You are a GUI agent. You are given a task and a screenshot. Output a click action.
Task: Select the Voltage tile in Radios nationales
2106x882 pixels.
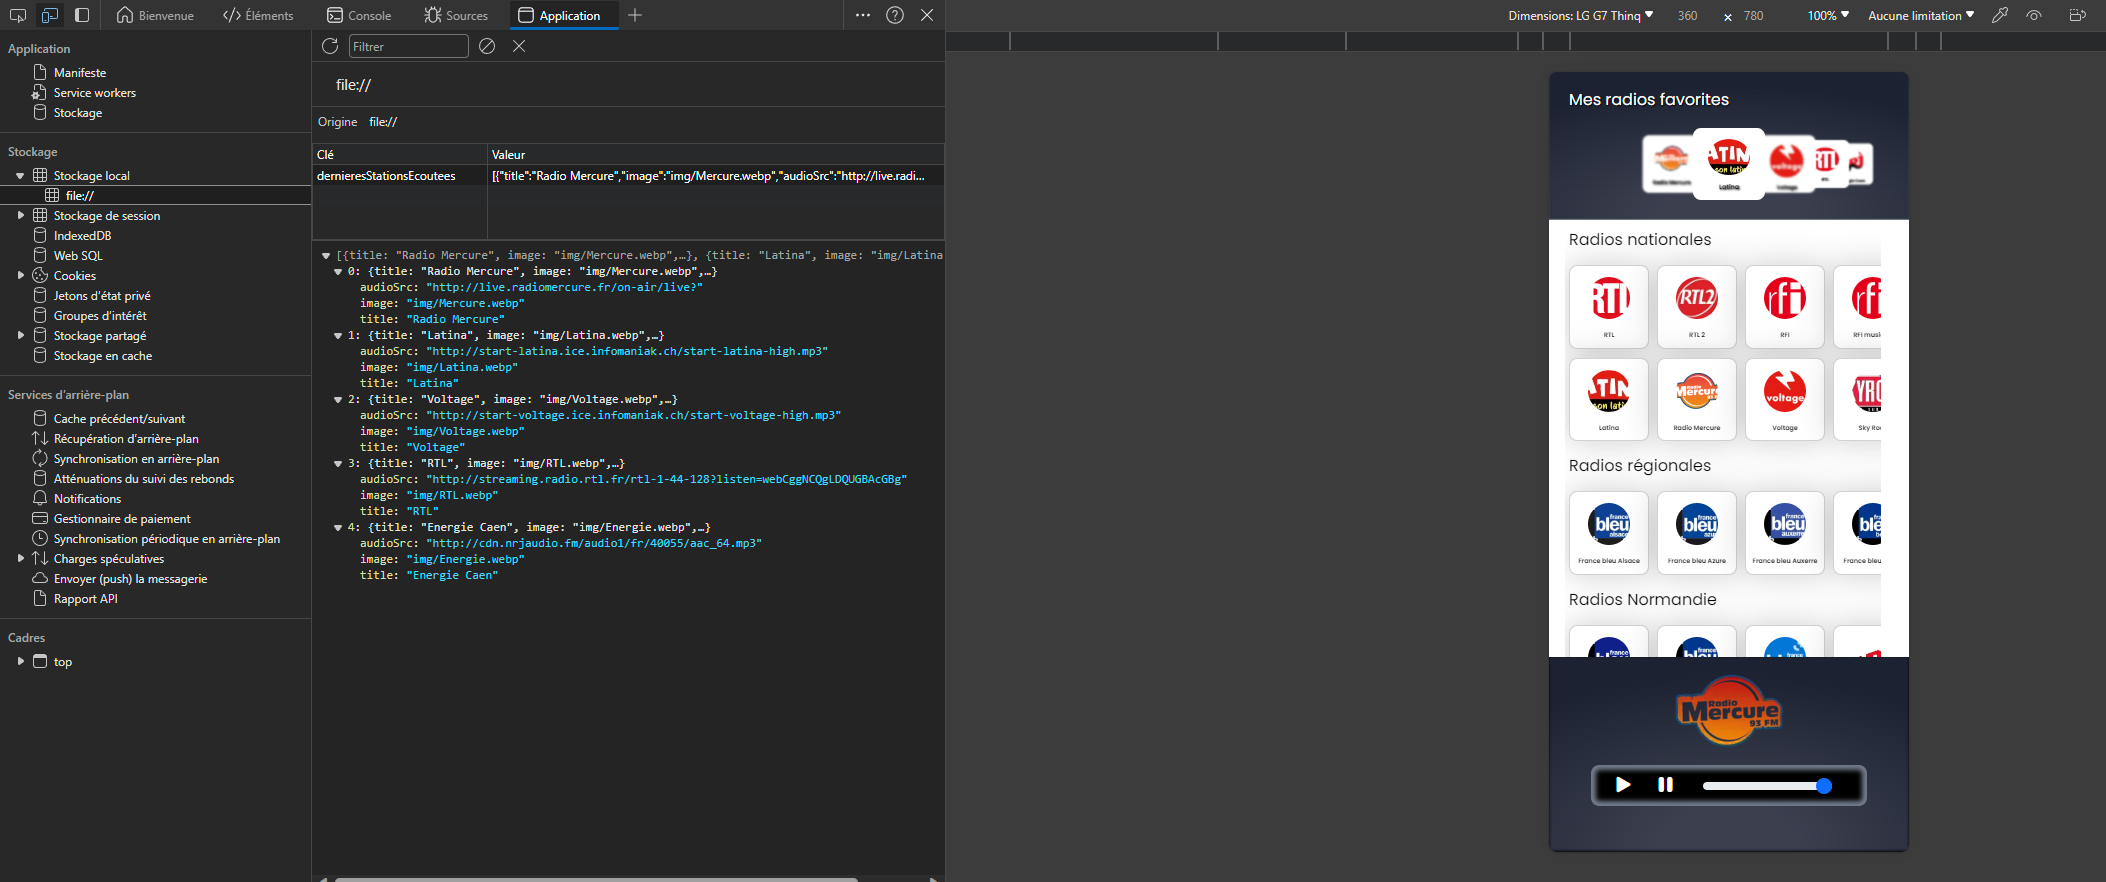click(1785, 400)
